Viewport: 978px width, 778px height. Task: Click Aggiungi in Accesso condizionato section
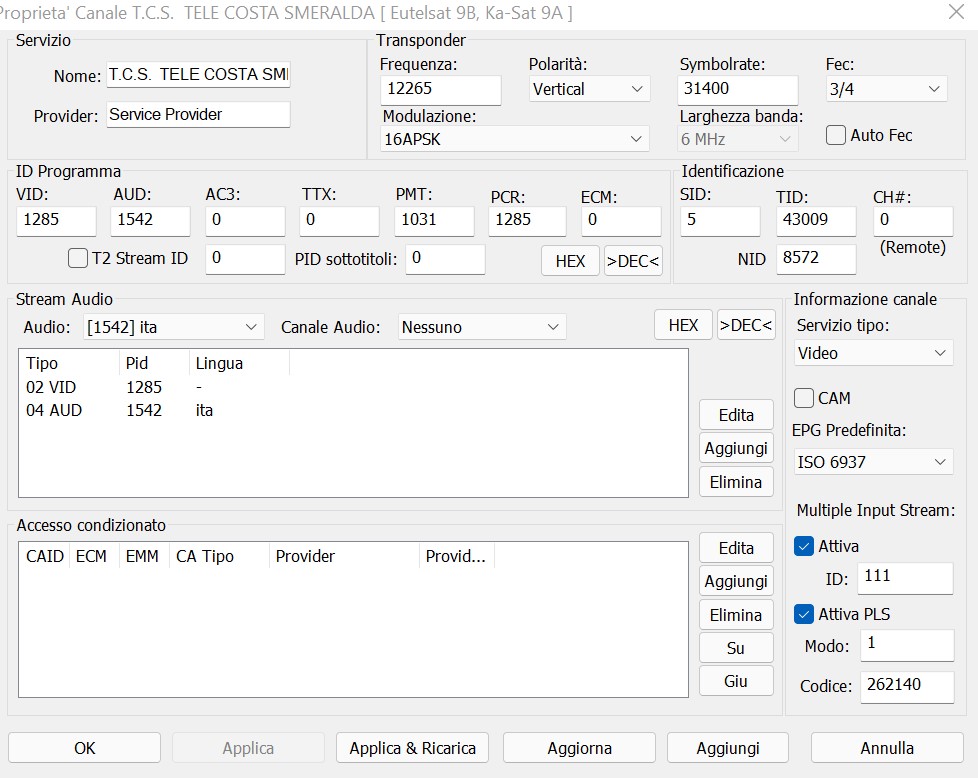coord(736,581)
